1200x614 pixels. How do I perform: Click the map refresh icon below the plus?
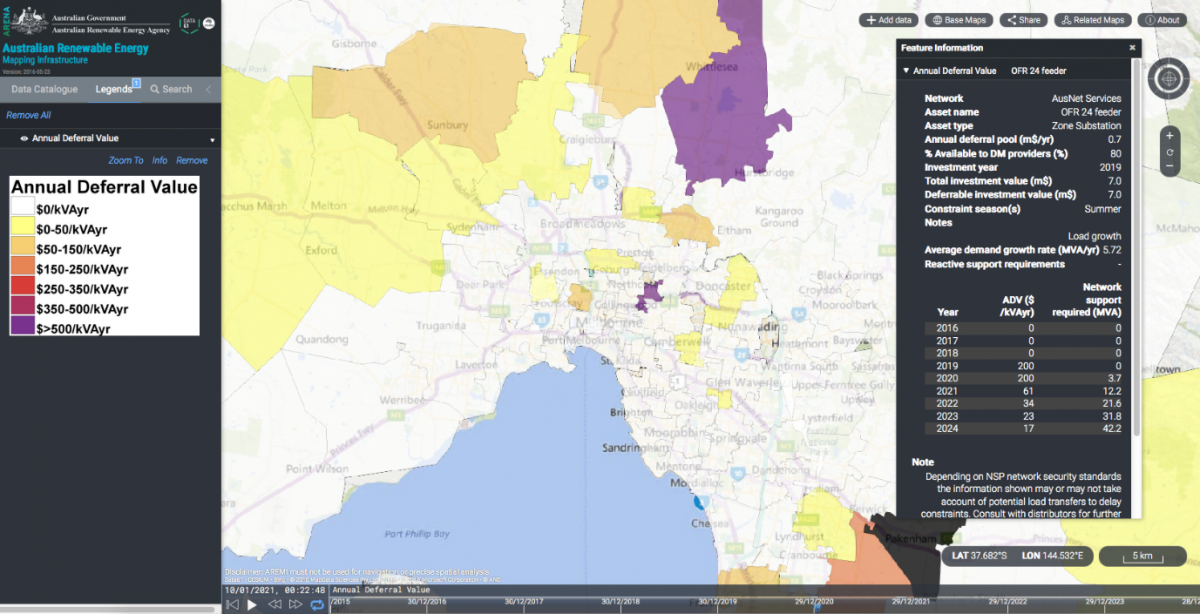click(x=1170, y=152)
